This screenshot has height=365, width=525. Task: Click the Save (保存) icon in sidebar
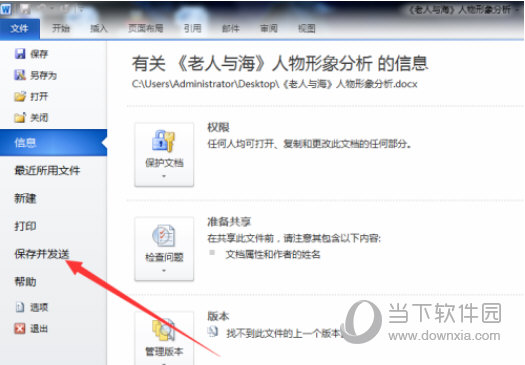point(20,54)
